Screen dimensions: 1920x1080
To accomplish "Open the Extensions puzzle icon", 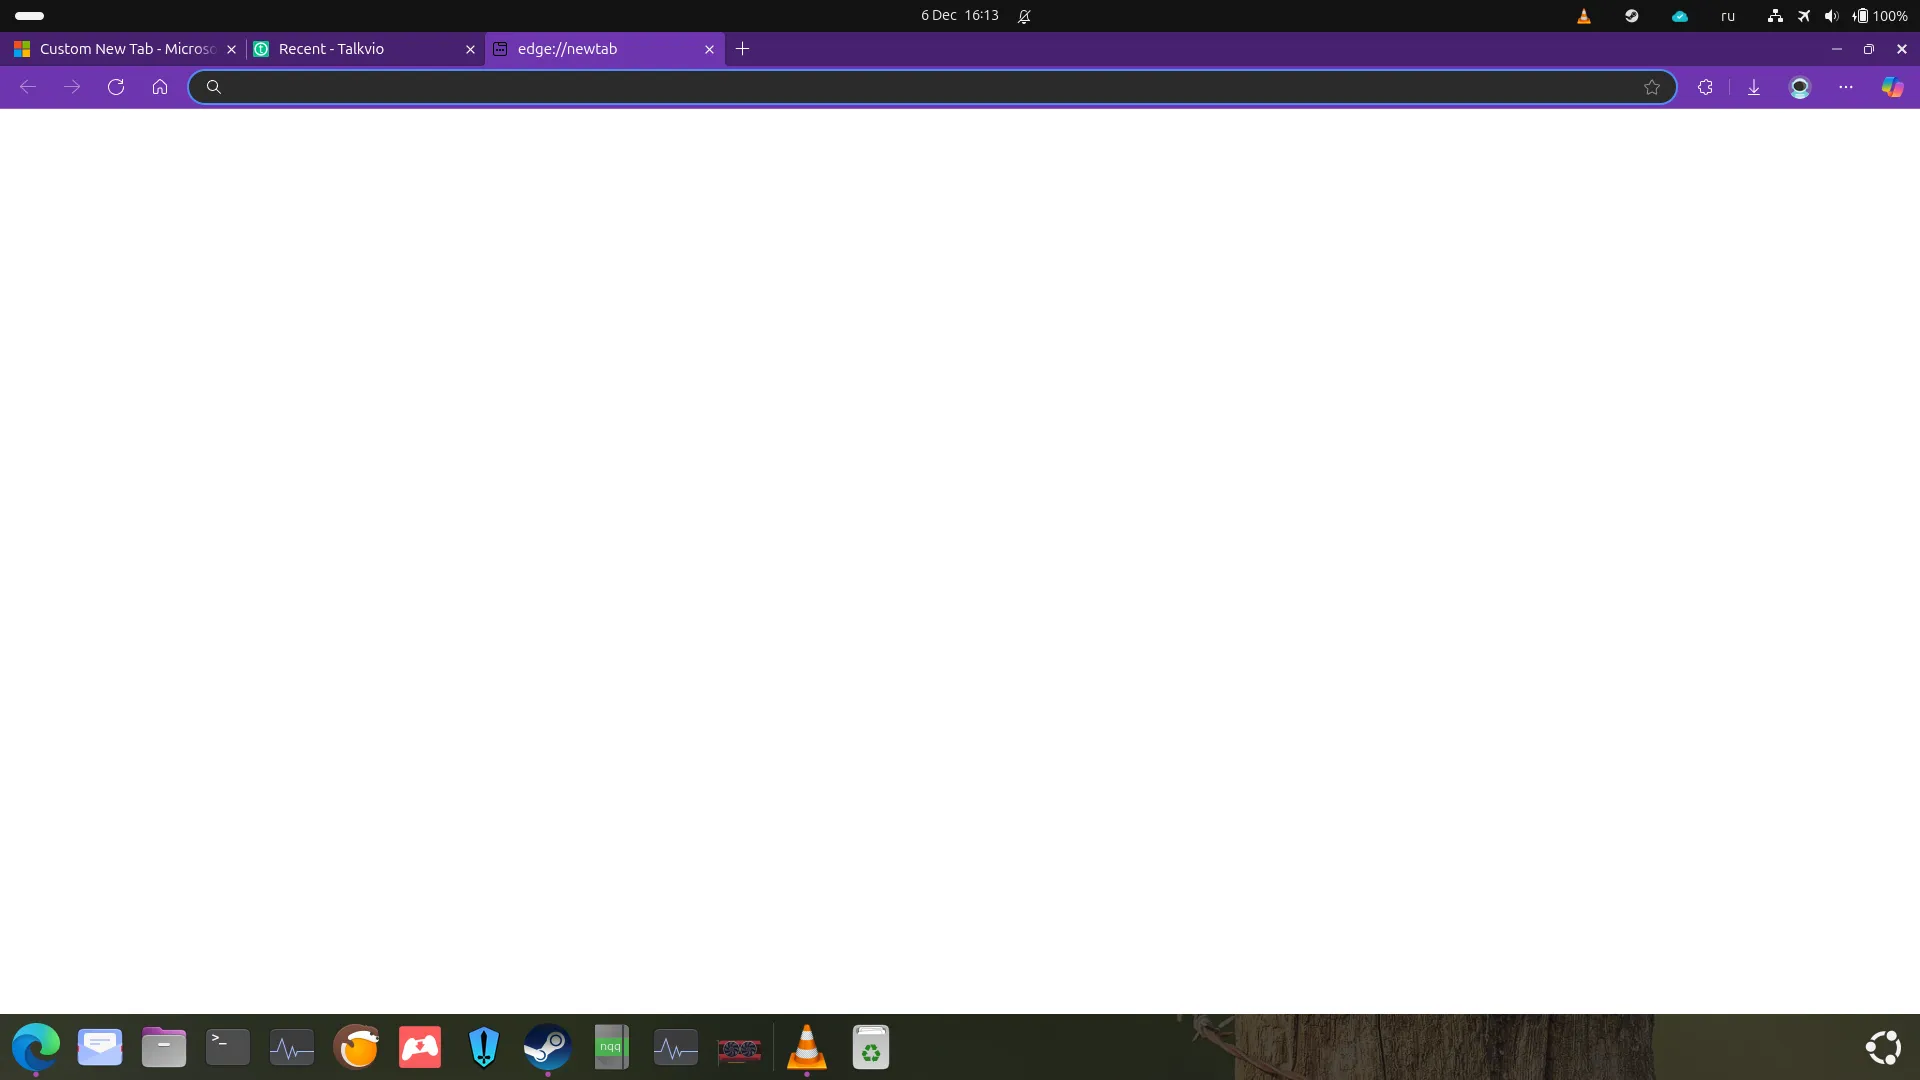I will coord(1705,87).
